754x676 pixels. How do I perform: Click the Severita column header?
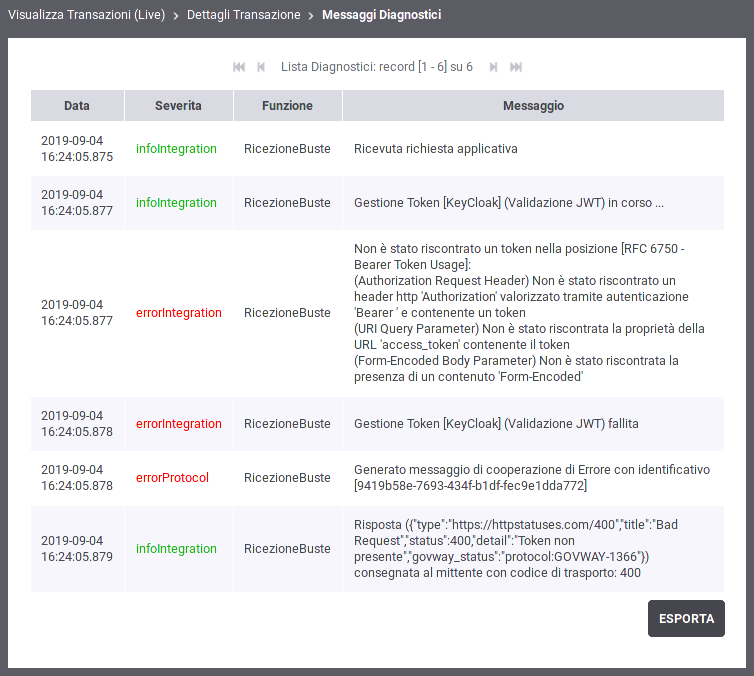[178, 106]
